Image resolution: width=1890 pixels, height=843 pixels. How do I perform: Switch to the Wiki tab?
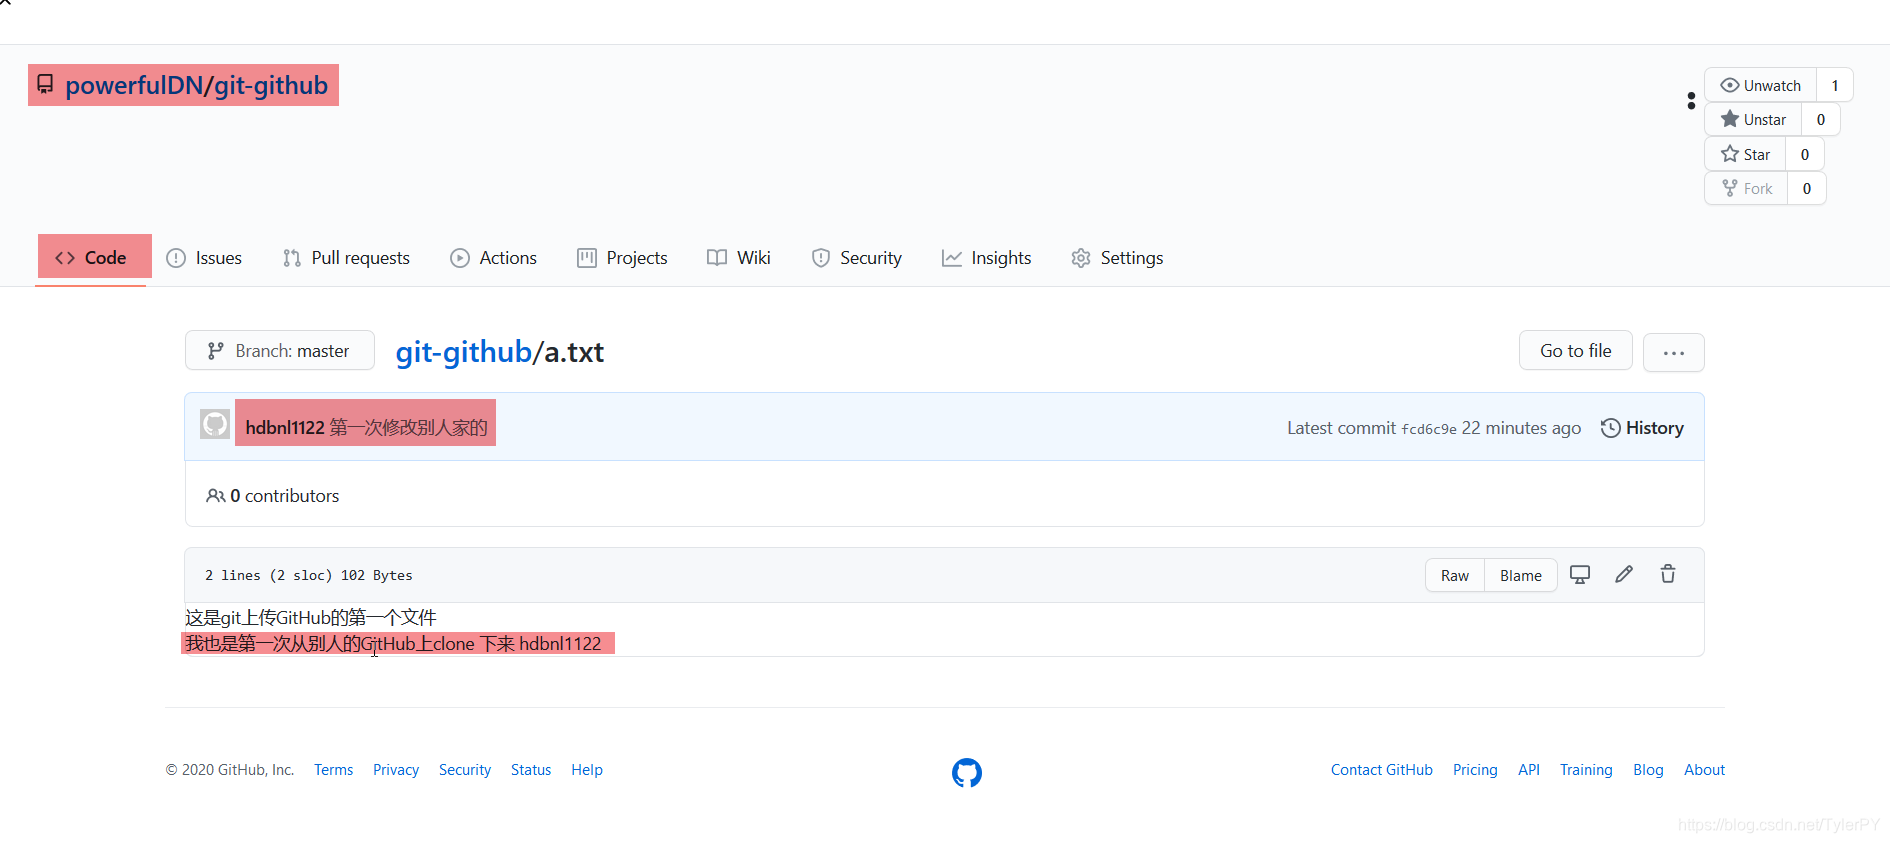click(x=739, y=258)
